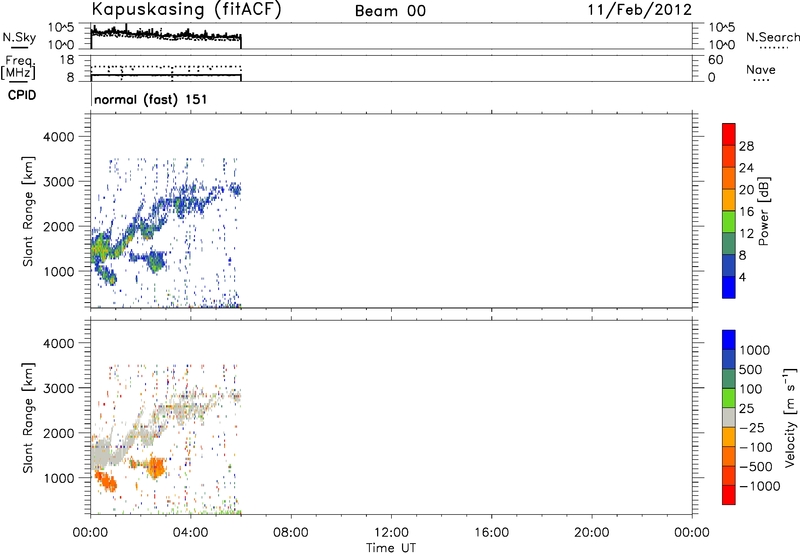Screen dimensions: 800x554
Task: Click the 'N.Sky' legend label
Action: 19,37
